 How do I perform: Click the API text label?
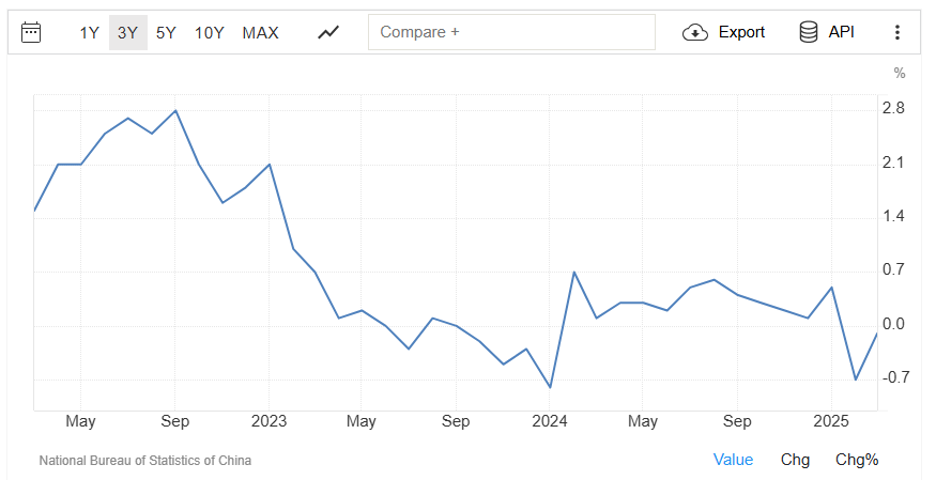pos(842,32)
